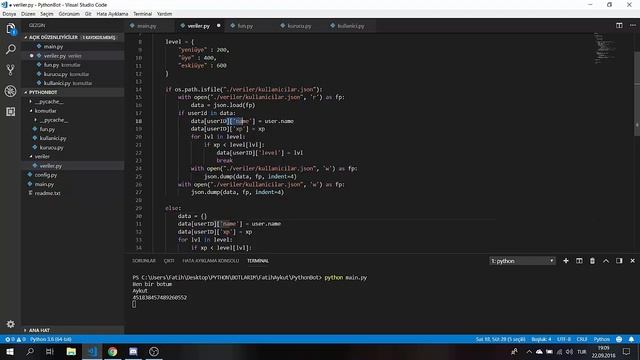
Task: Close unsaved veriler.py tab dot
Action: [218, 26]
